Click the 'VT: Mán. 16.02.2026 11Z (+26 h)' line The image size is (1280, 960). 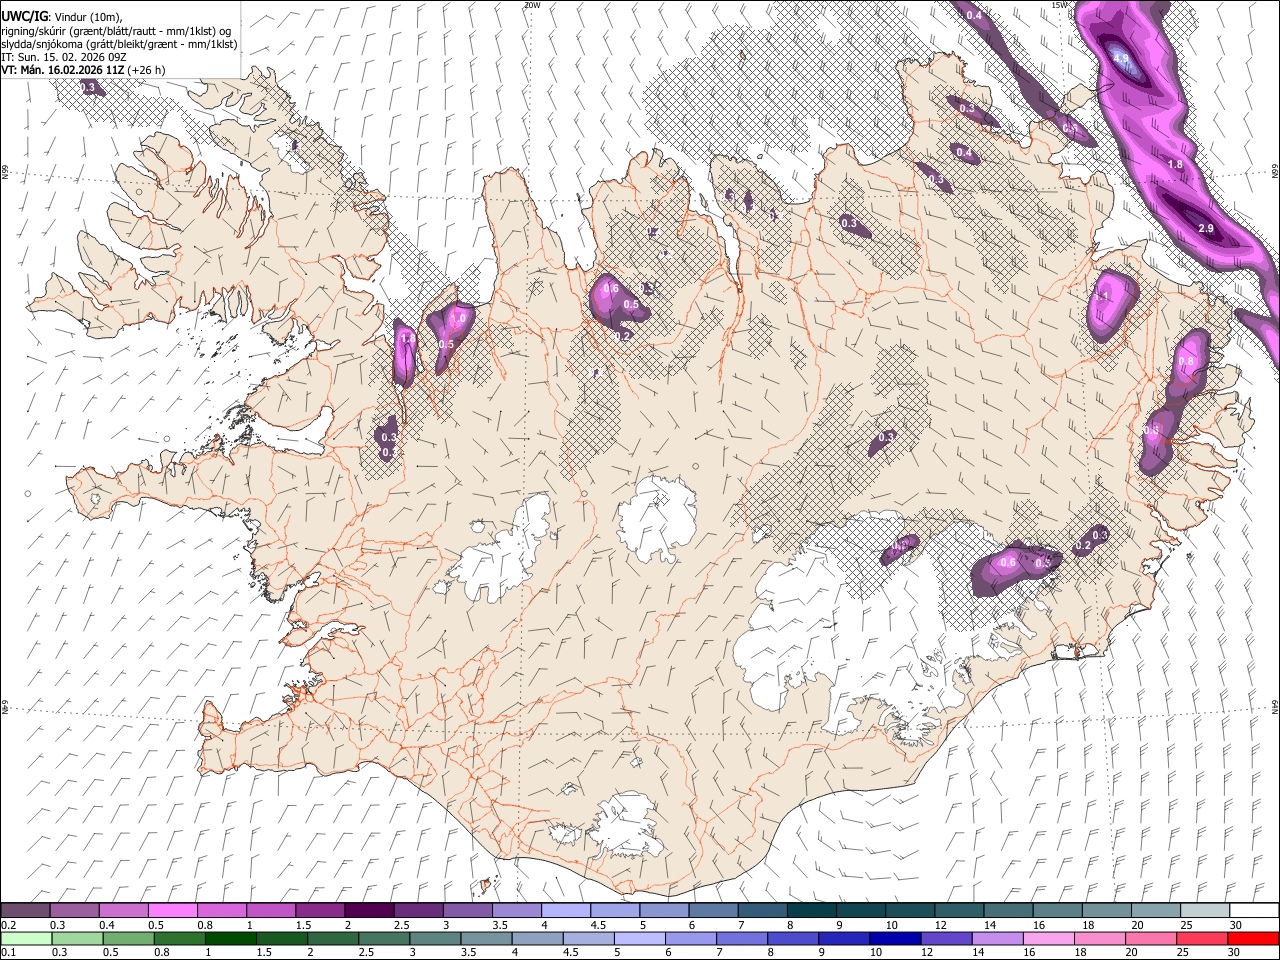point(83,71)
